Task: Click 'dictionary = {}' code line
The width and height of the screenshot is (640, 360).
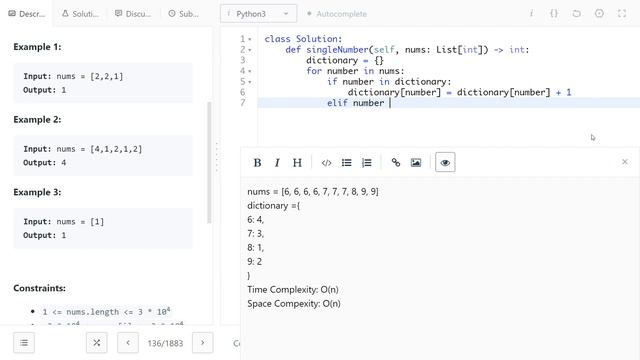Action: click(345, 60)
